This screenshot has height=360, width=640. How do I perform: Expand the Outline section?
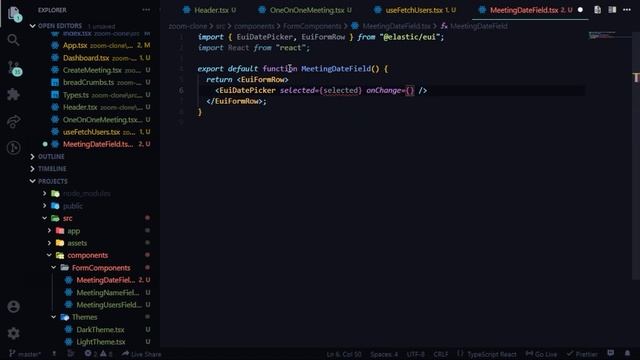(33, 156)
